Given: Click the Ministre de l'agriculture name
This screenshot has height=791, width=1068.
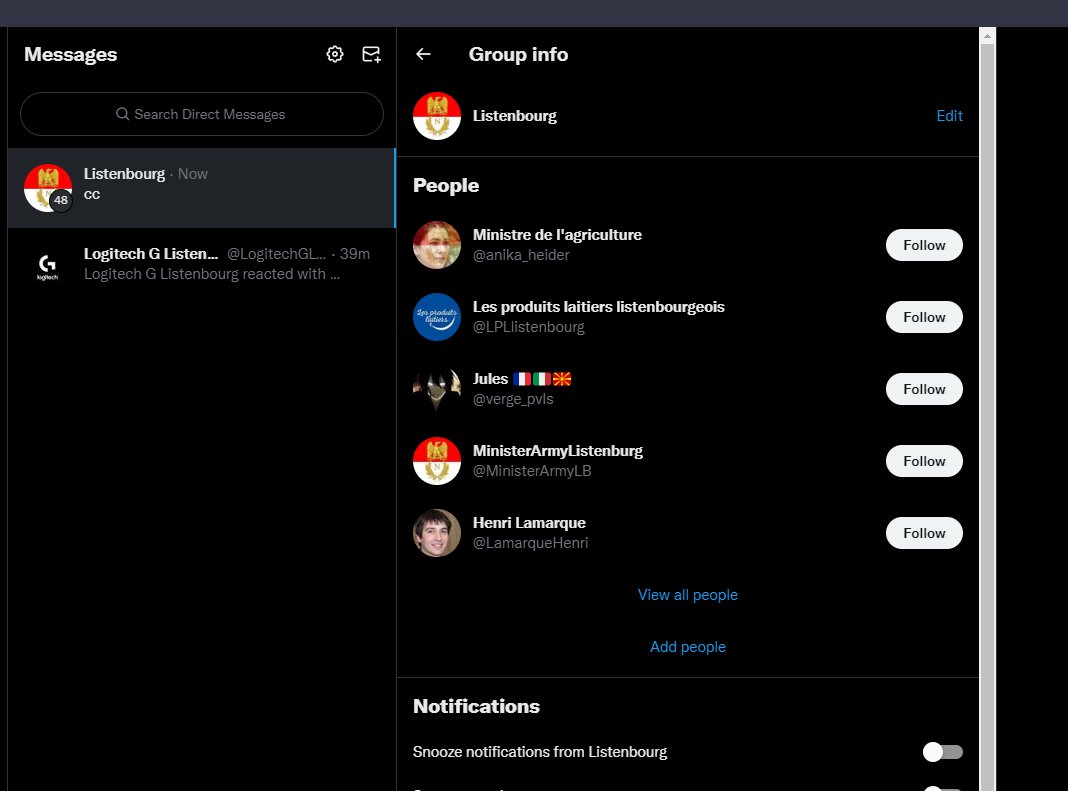Looking at the screenshot, I should click(x=557, y=234).
